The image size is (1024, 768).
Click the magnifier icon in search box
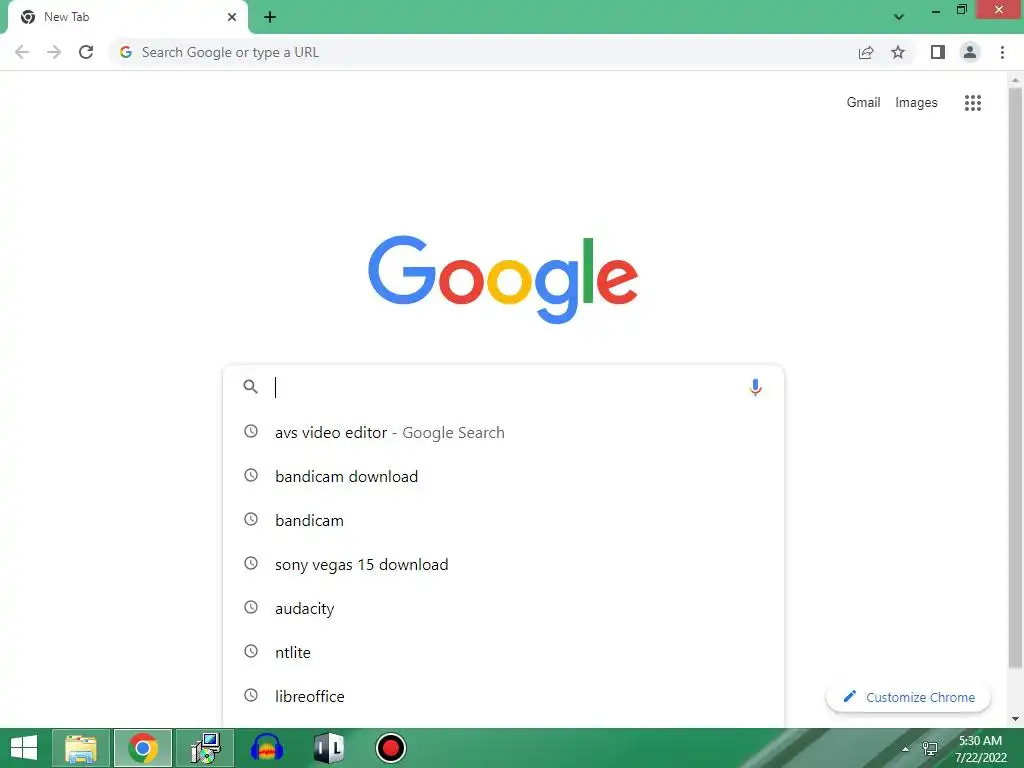(250, 387)
